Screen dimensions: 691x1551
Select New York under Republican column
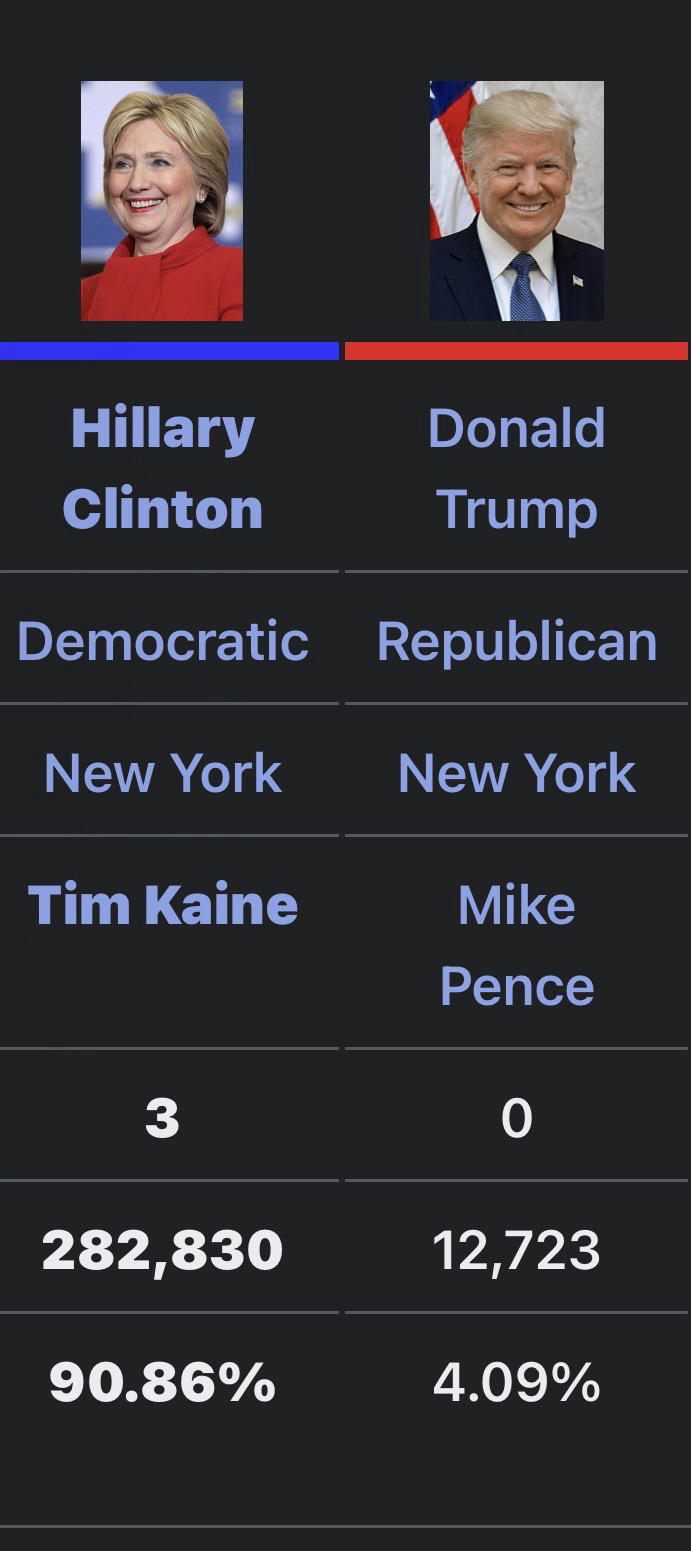tap(517, 773)
